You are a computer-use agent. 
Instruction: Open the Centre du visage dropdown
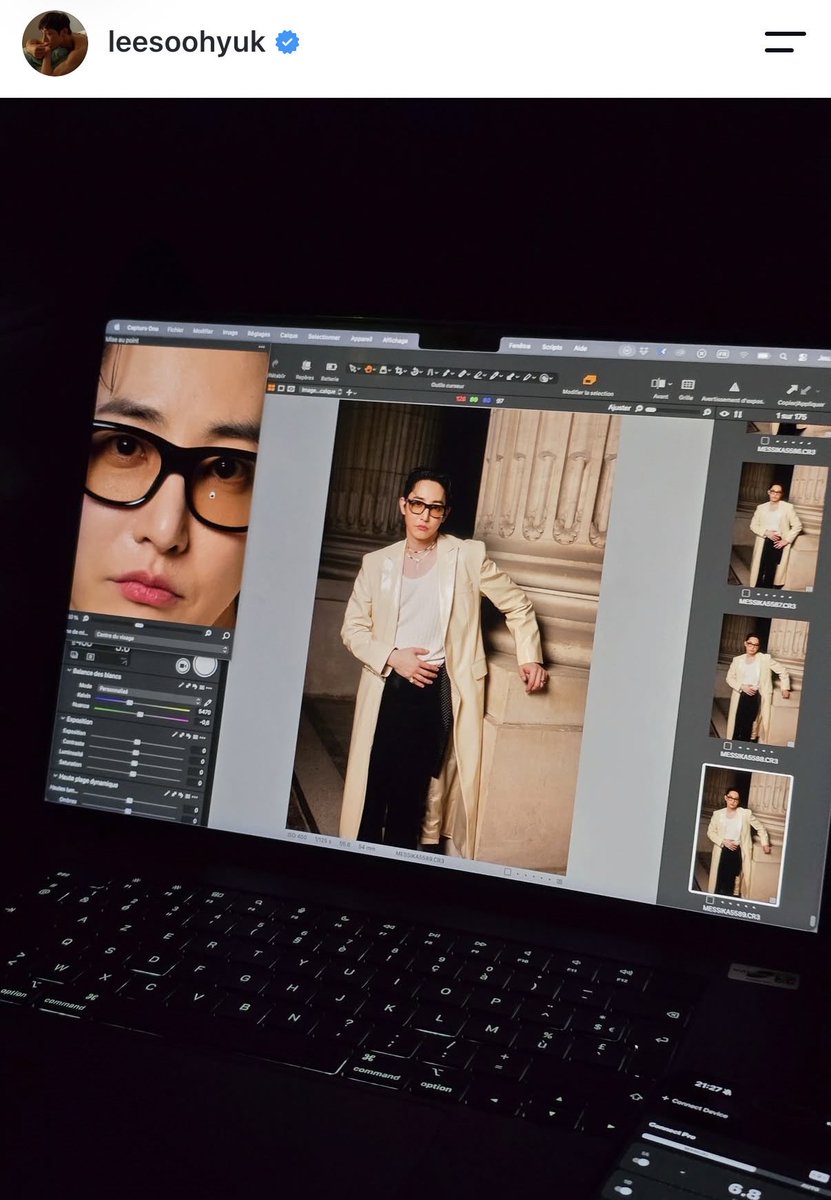coord(160,641)
